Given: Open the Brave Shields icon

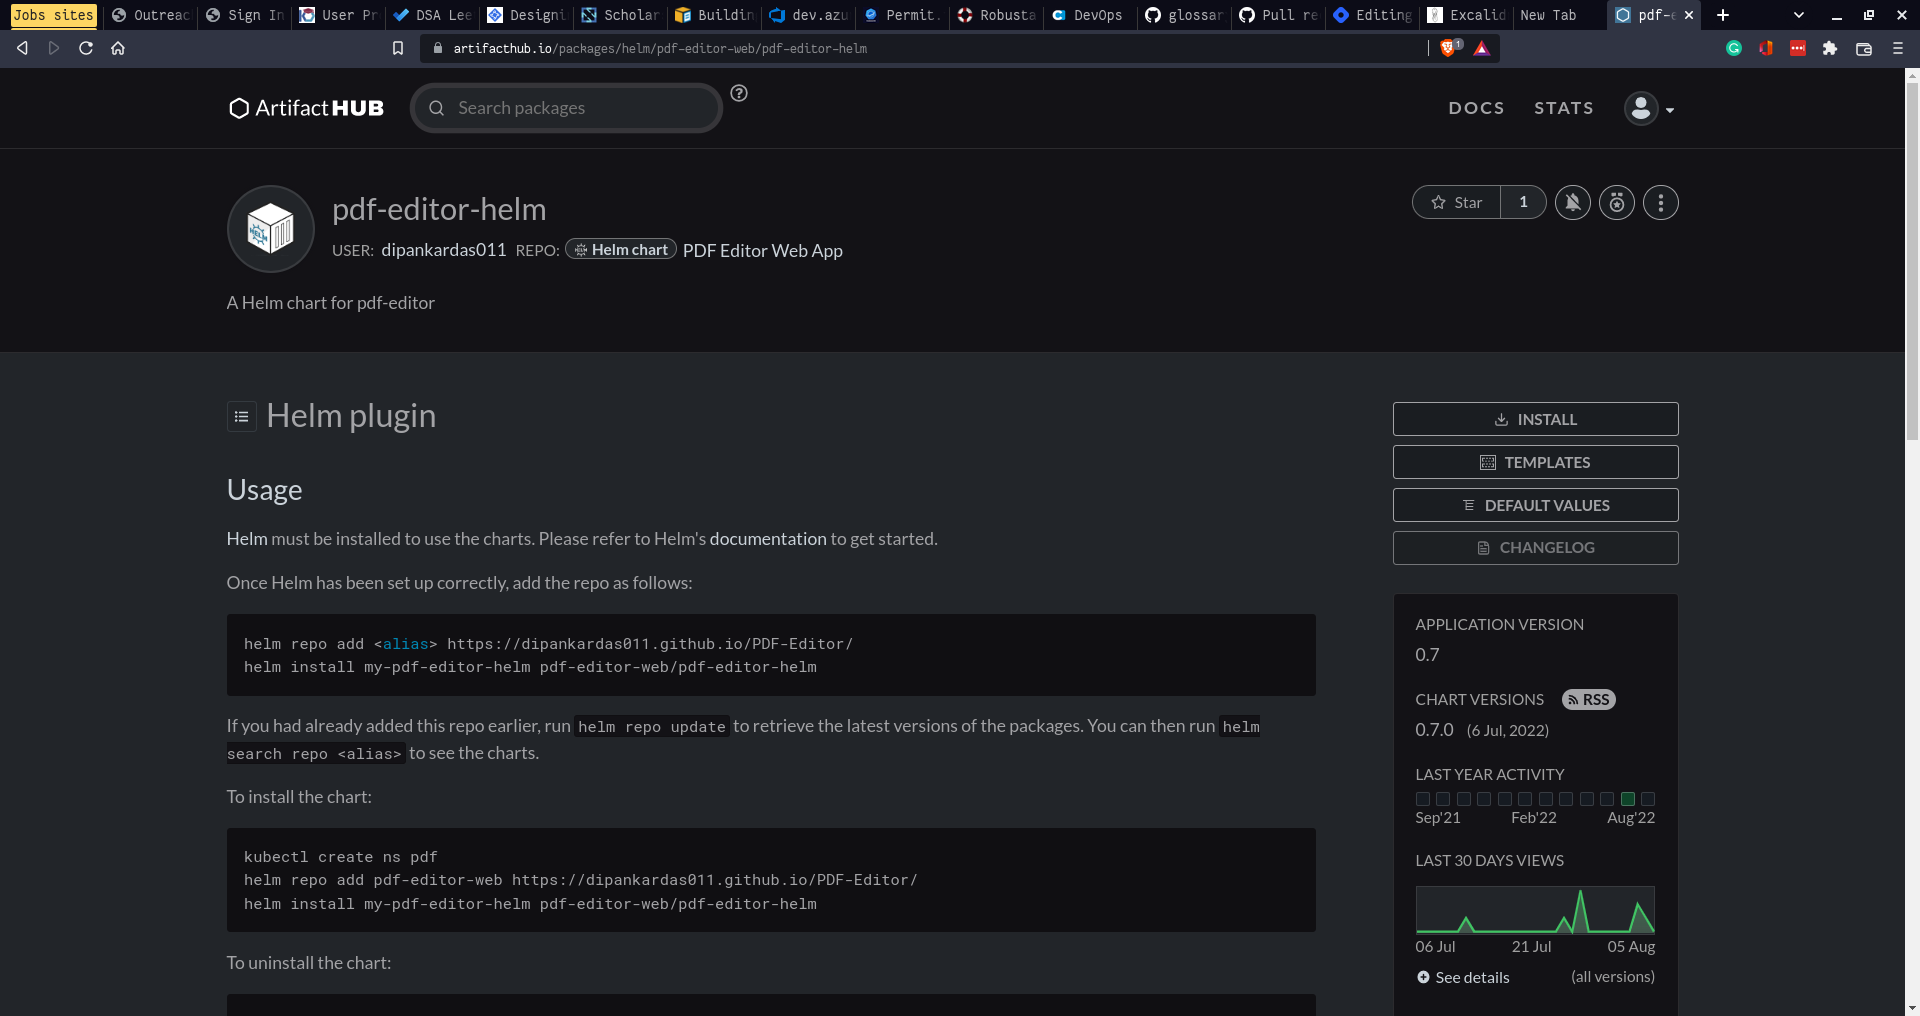Looking at the screenshot, I should coord(1449,48).
